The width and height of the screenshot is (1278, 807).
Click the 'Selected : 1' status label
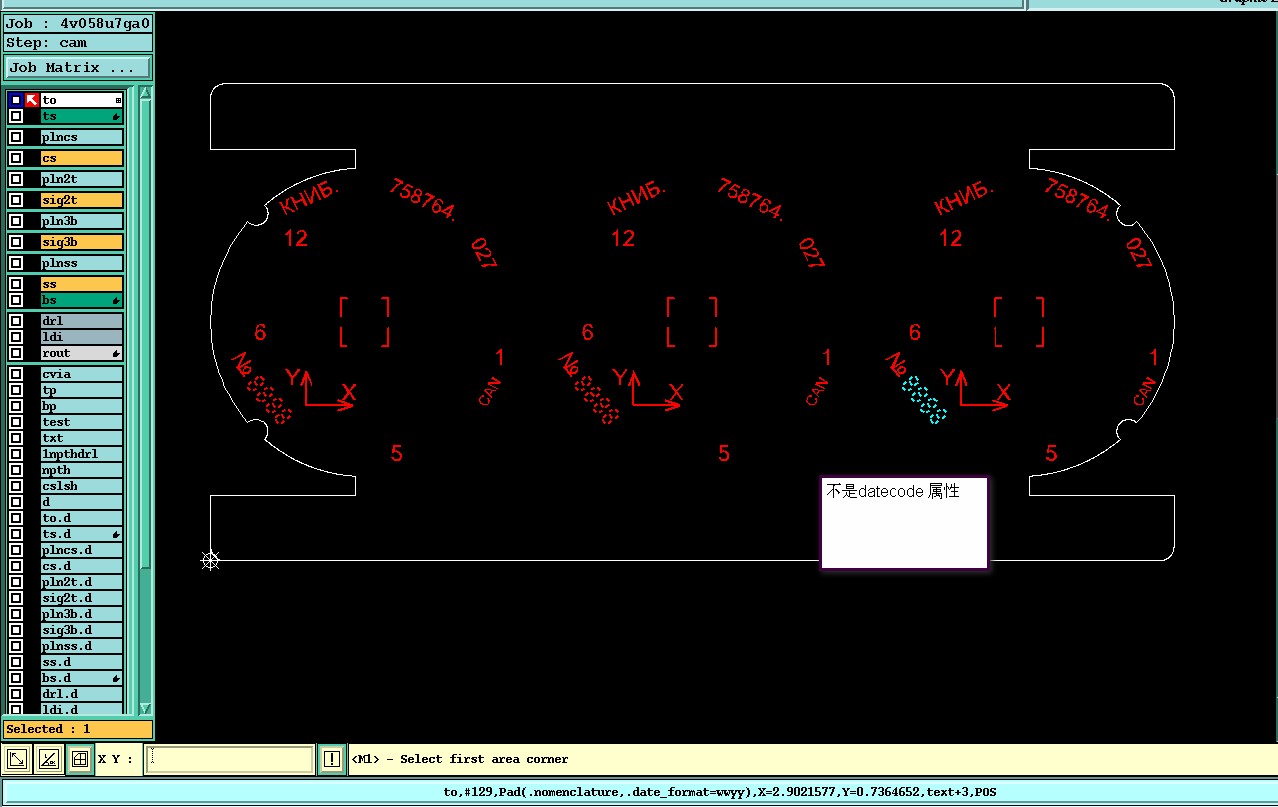coord(78,729)
